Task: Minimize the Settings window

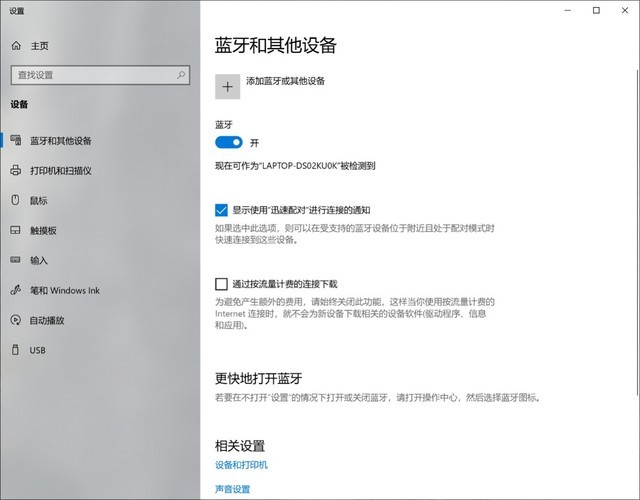Action: (568, 10)
